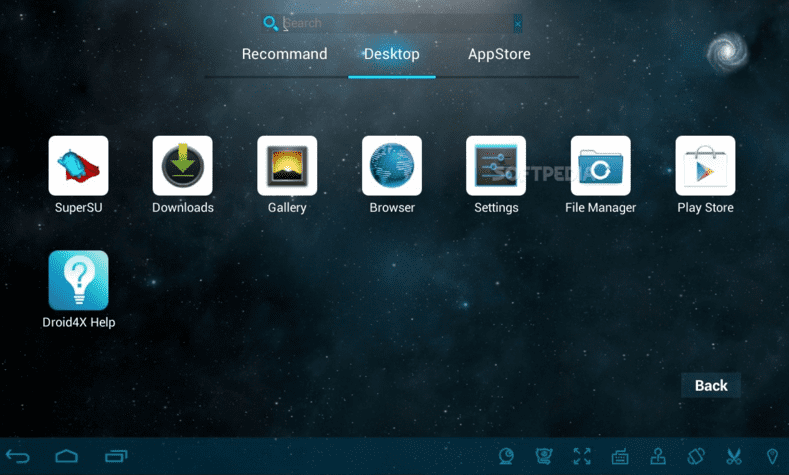
Task: Launch the Browser app
Action: pyautogui.click(x=391, y=166)
